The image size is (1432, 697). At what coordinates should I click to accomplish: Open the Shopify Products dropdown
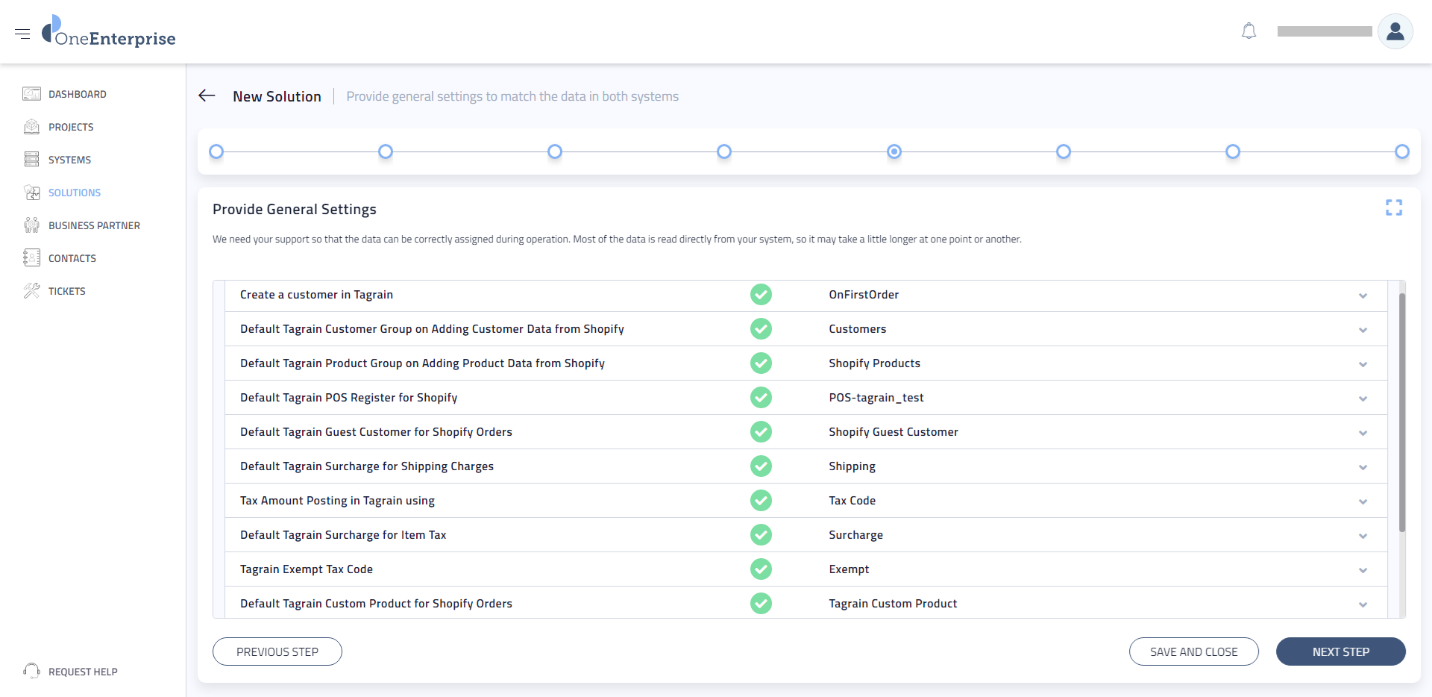tap(1362, 363)
